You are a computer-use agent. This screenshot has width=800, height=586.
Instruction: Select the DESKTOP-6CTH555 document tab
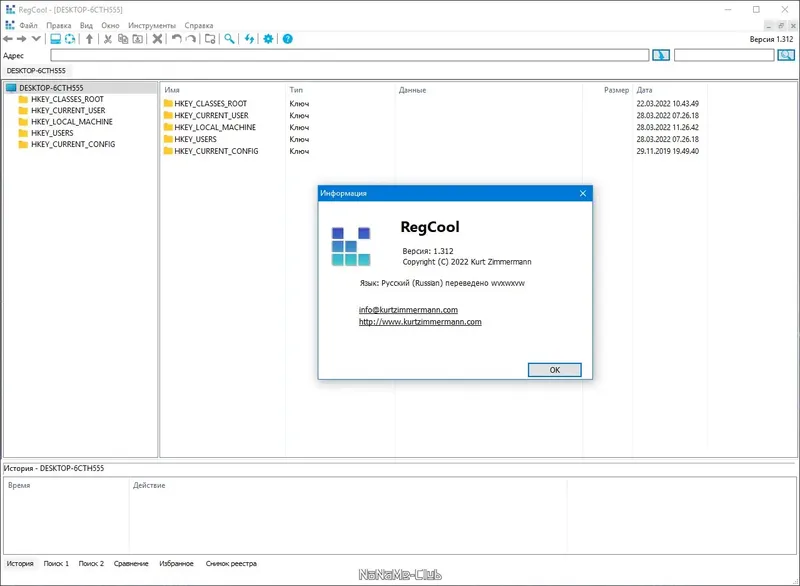click(x=36, y=71)
